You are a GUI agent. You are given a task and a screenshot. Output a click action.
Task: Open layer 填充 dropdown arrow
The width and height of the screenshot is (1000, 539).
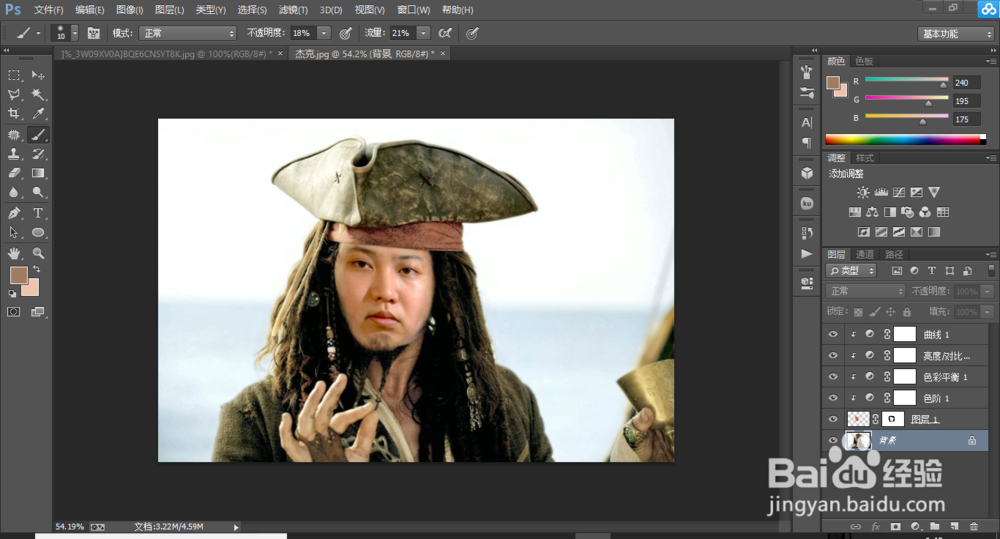(987, 312)
